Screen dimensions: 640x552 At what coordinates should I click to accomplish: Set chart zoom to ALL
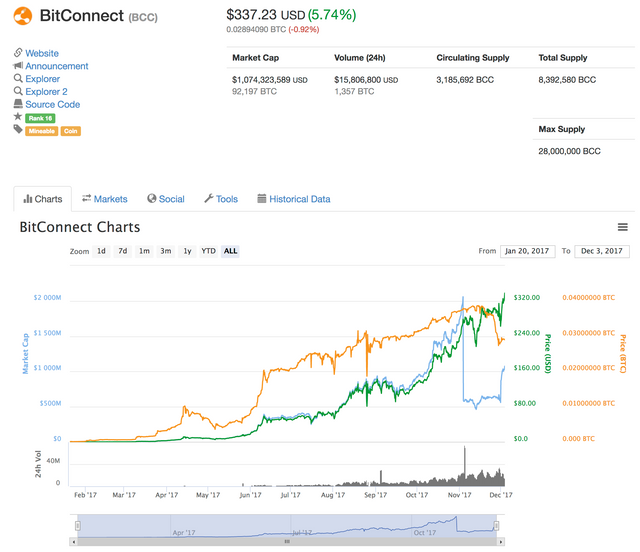pos(230,251)
